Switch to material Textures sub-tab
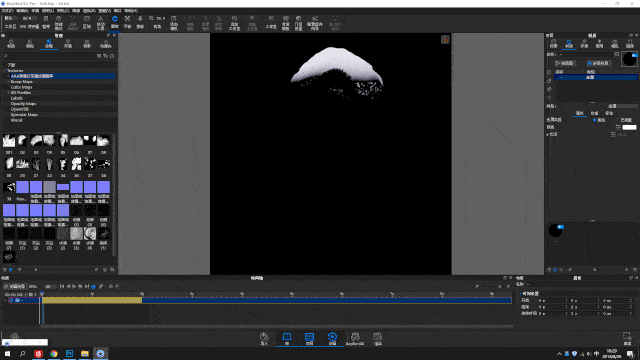Viewport: 640px width, 360px height. click(x=594, y=113)
